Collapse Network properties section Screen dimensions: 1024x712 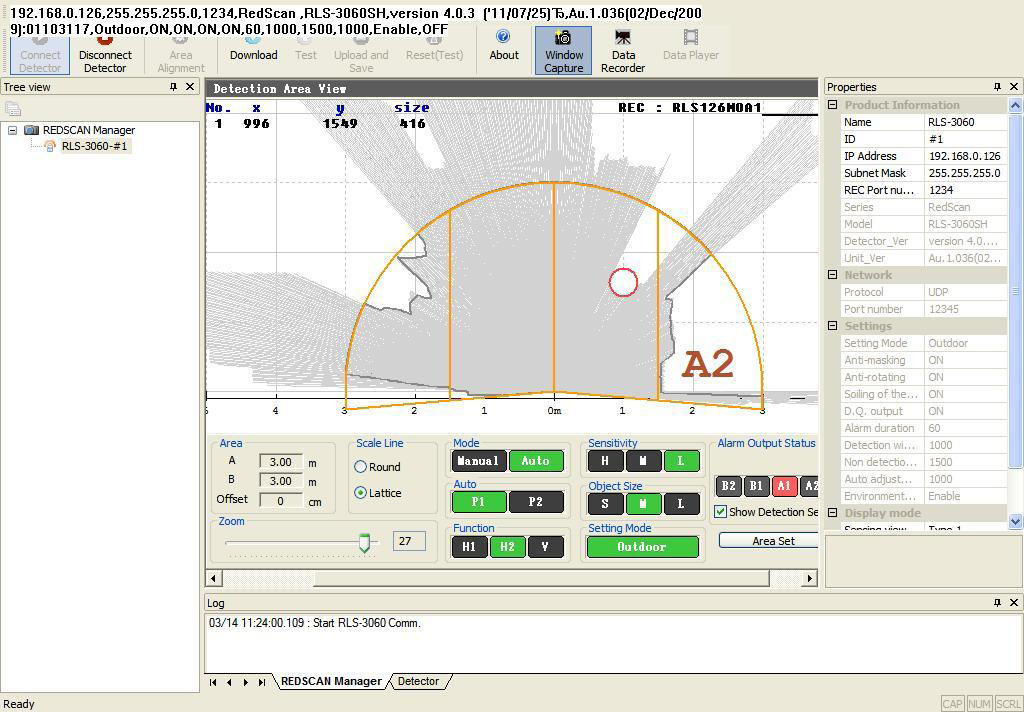click(833, 275)
